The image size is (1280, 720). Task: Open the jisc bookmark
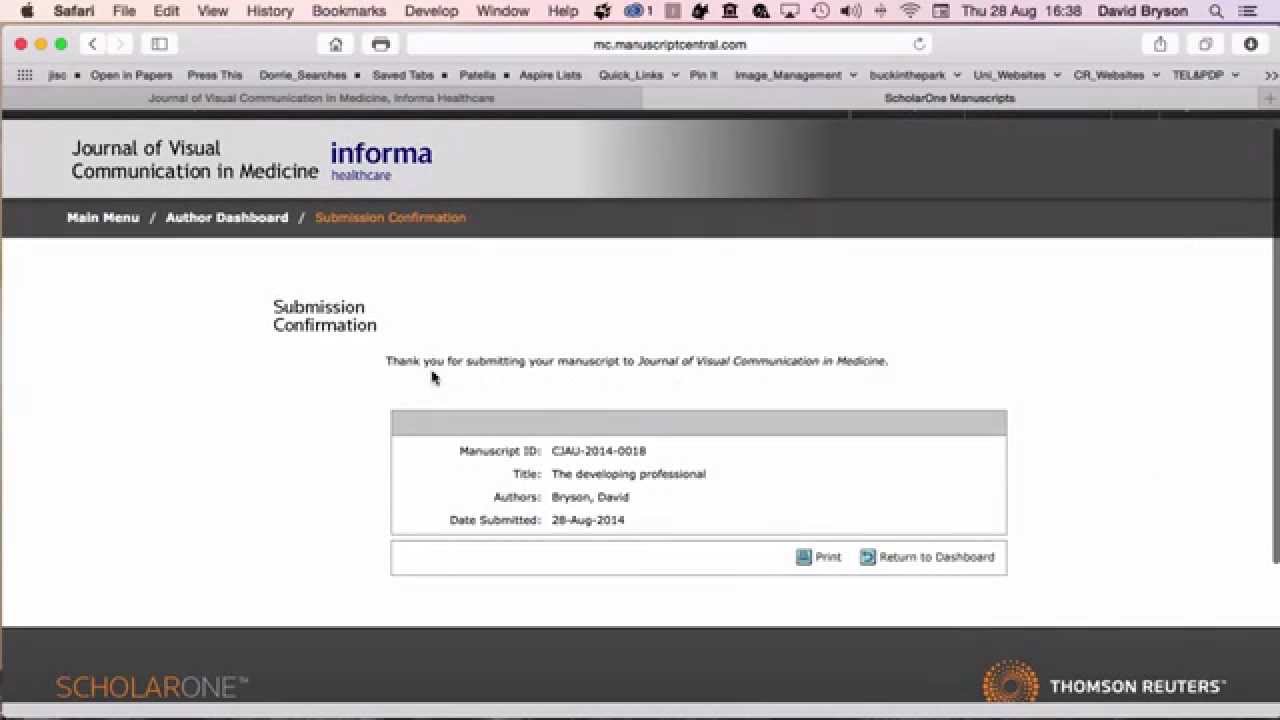[x=58, y=75]
